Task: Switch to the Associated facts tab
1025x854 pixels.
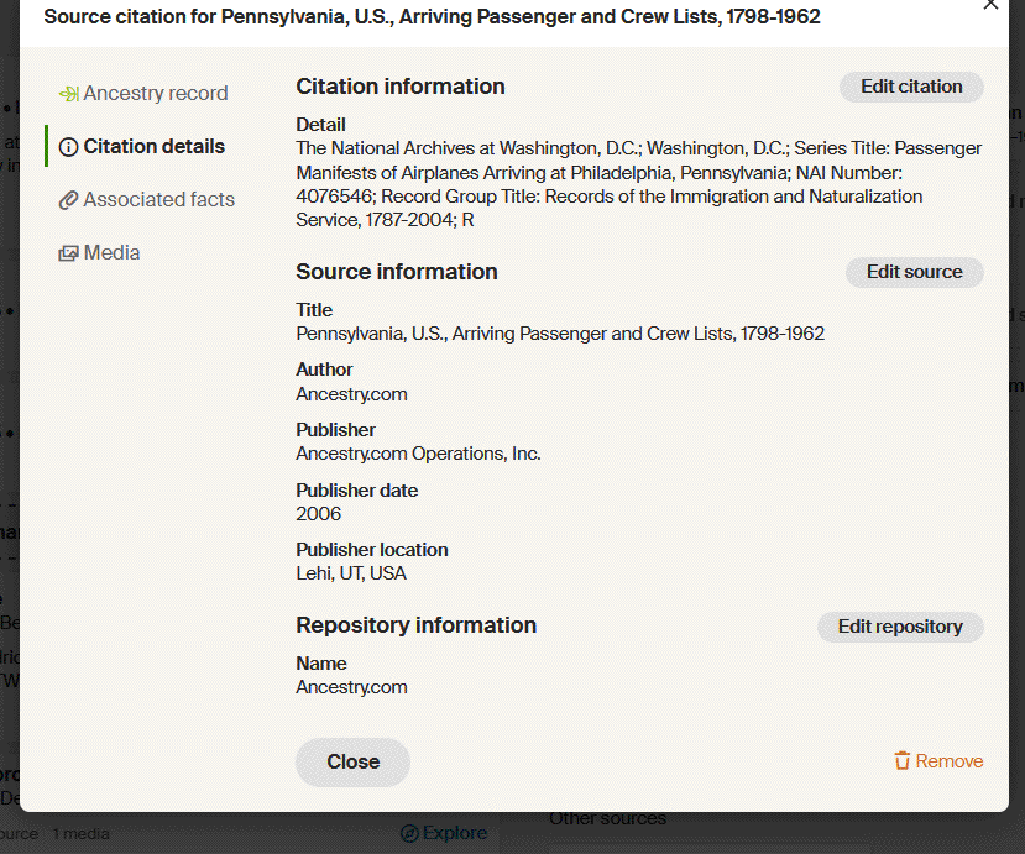Action: [159, 200]
